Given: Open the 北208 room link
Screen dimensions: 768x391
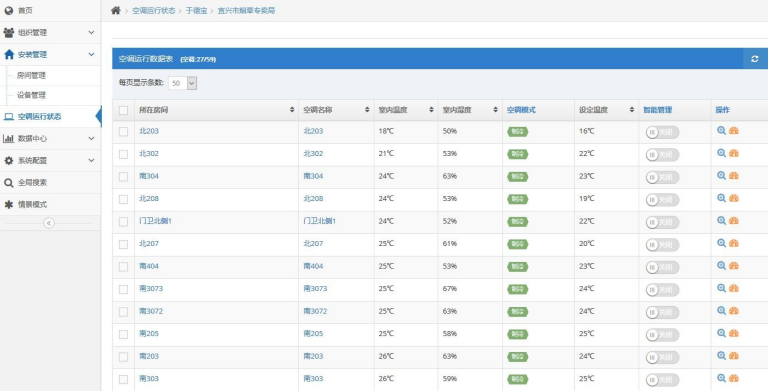Looking at the screenshot, I should [149, 198].
